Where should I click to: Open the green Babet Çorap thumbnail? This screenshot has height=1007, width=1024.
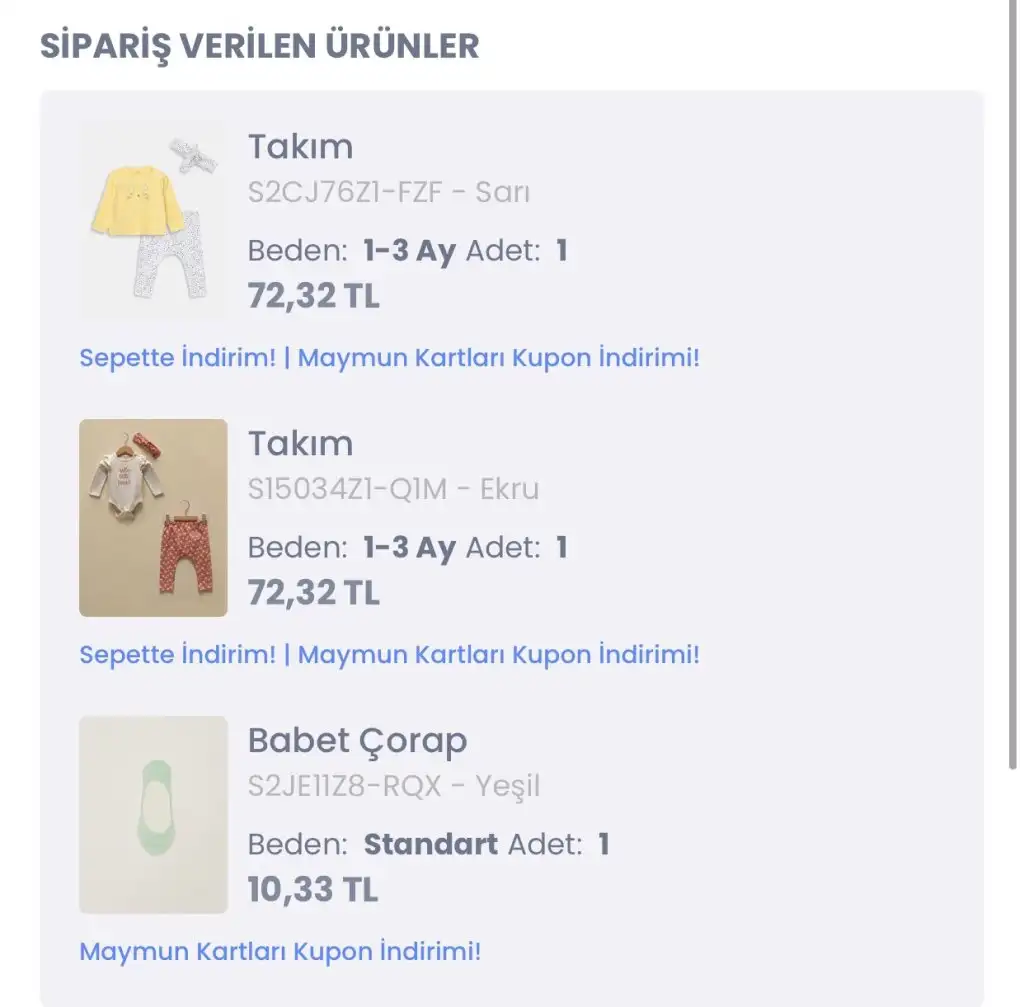click(x=153, y=814)
